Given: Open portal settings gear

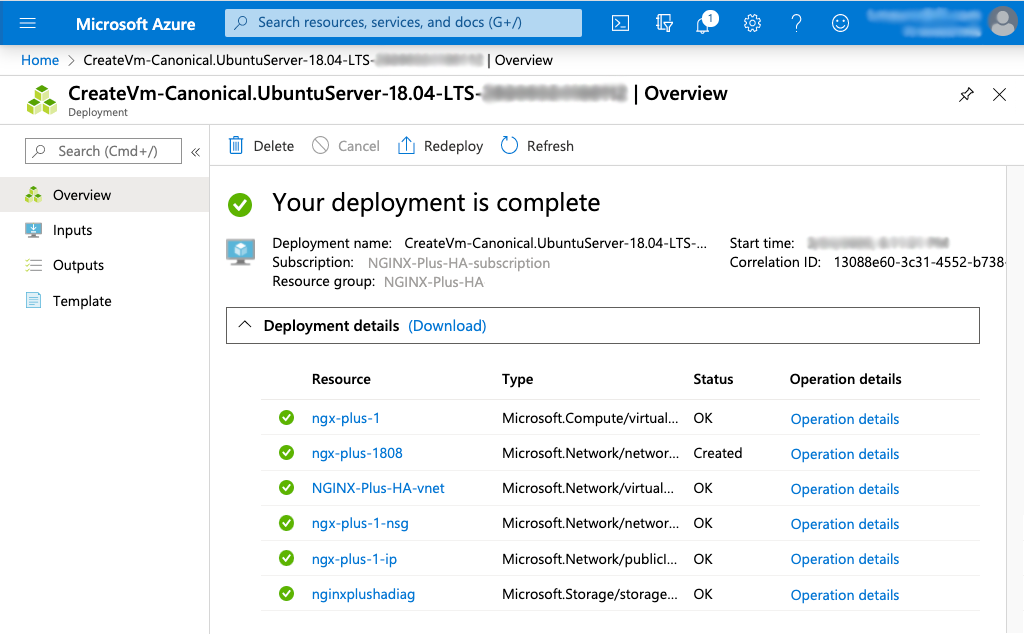Looking at the screenshot, I should point(752,22).
